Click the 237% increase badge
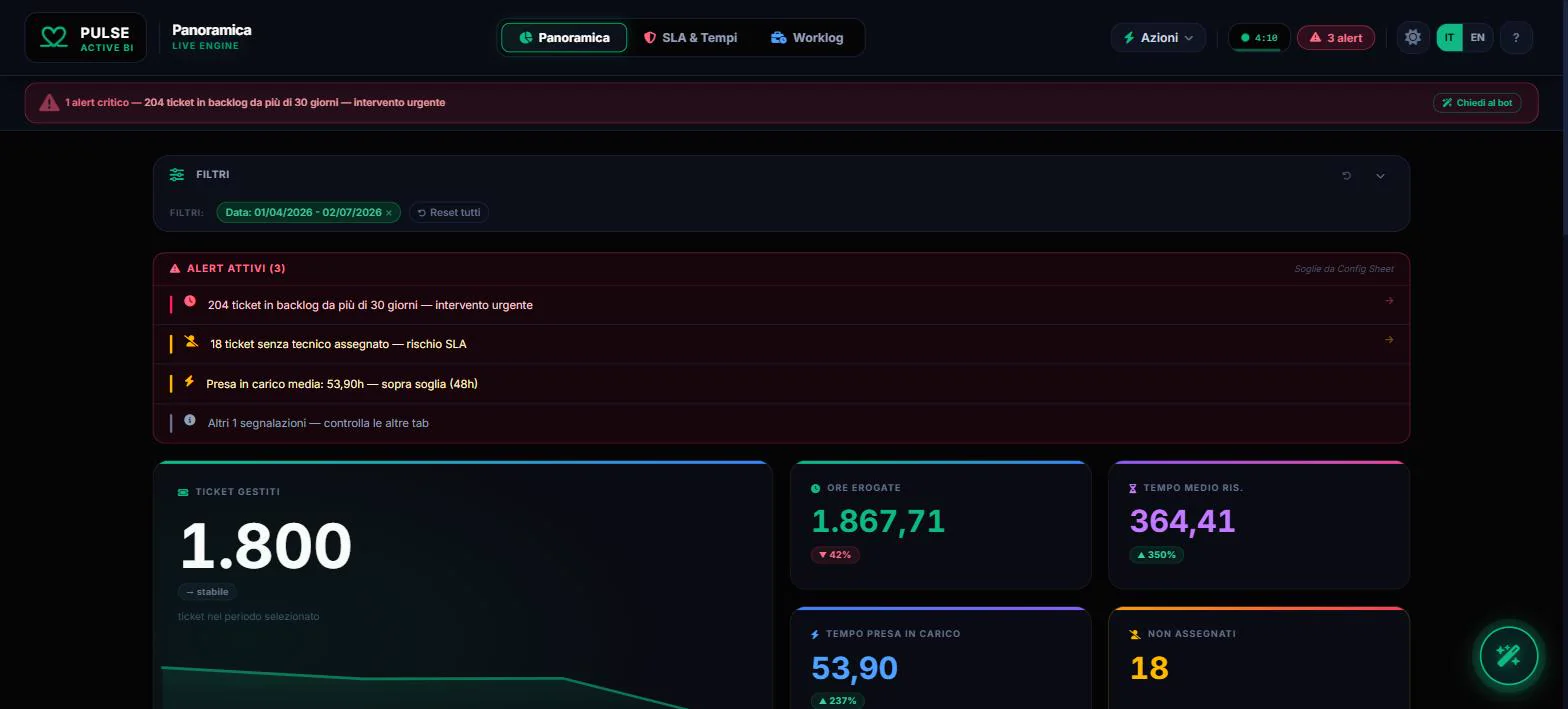Viewport: 1568px width, 709px height. 838,701
